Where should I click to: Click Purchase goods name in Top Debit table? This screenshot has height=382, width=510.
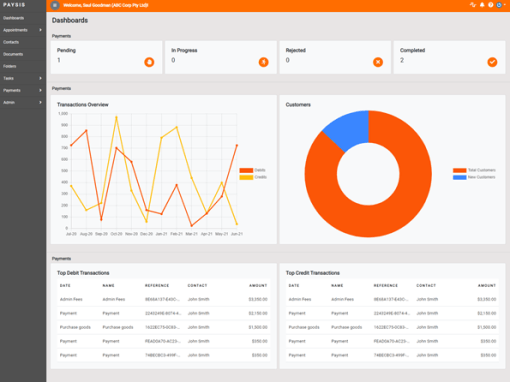pos(118,327)
